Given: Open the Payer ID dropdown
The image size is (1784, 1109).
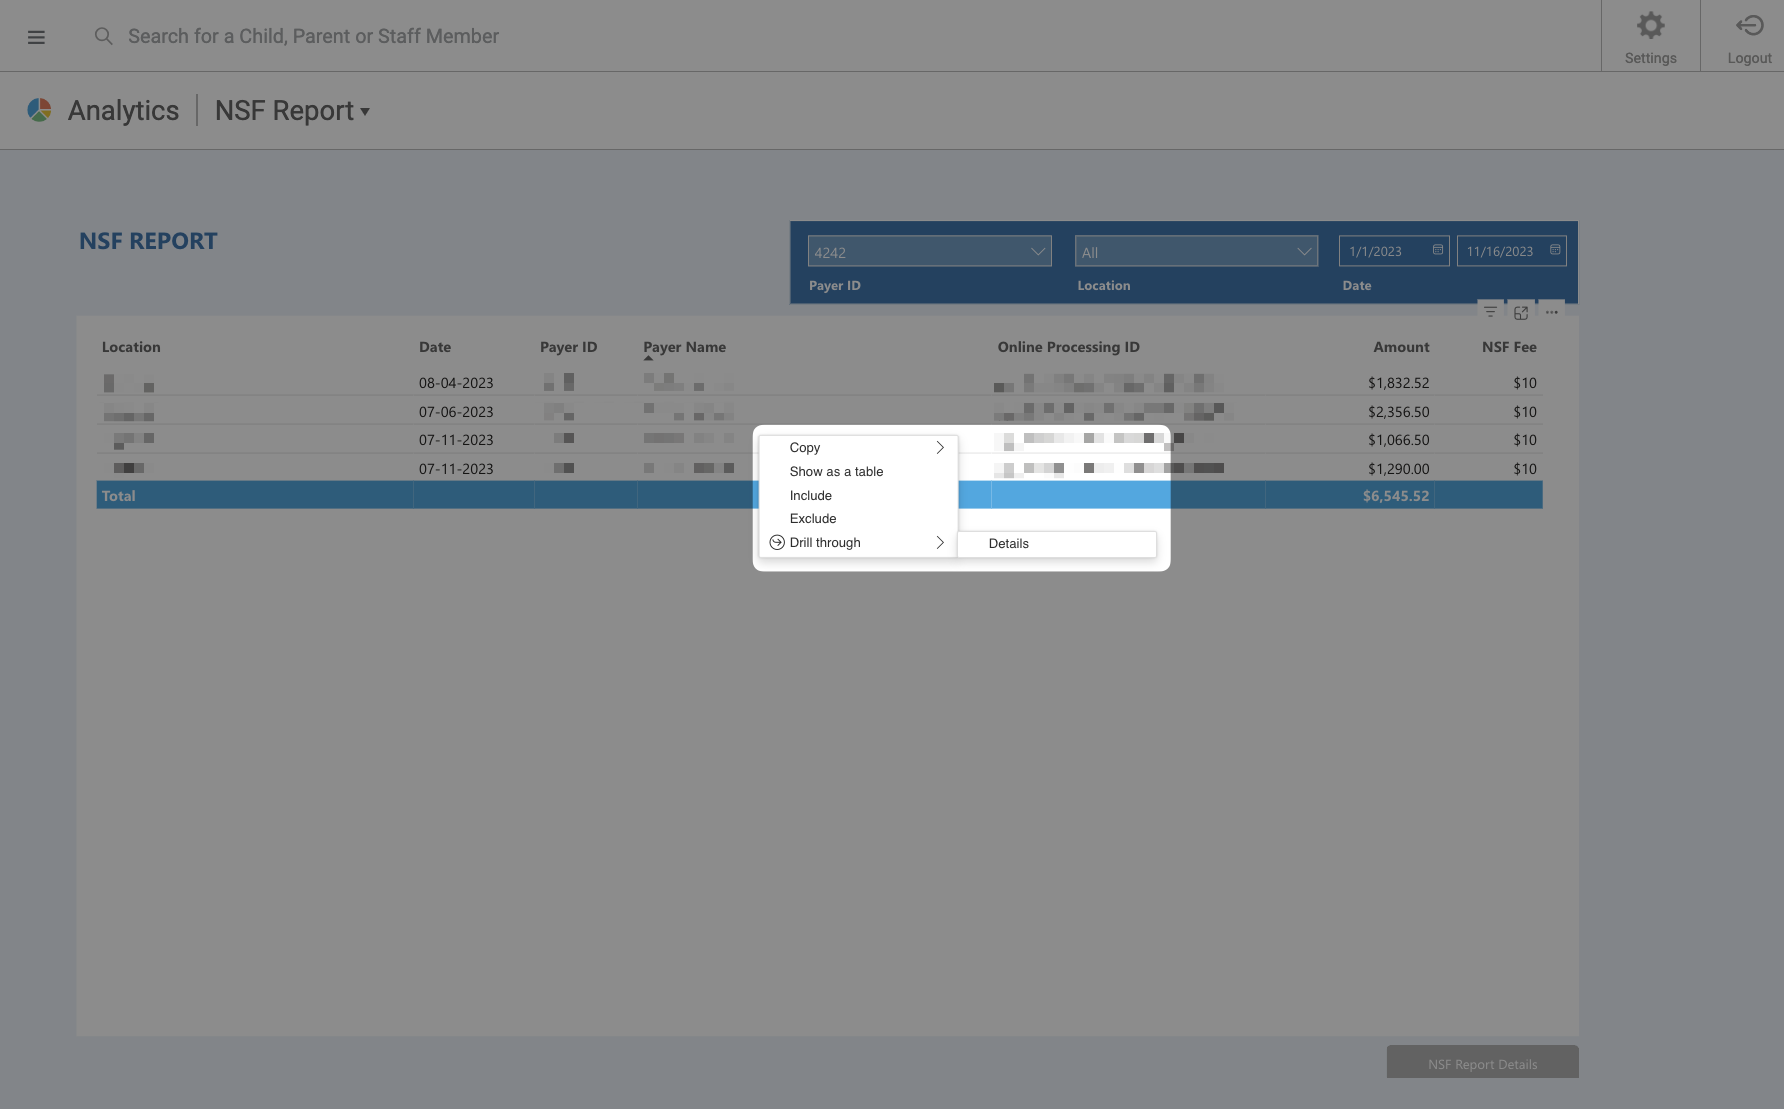Looking at the screenshot, I should point(1038,251).
